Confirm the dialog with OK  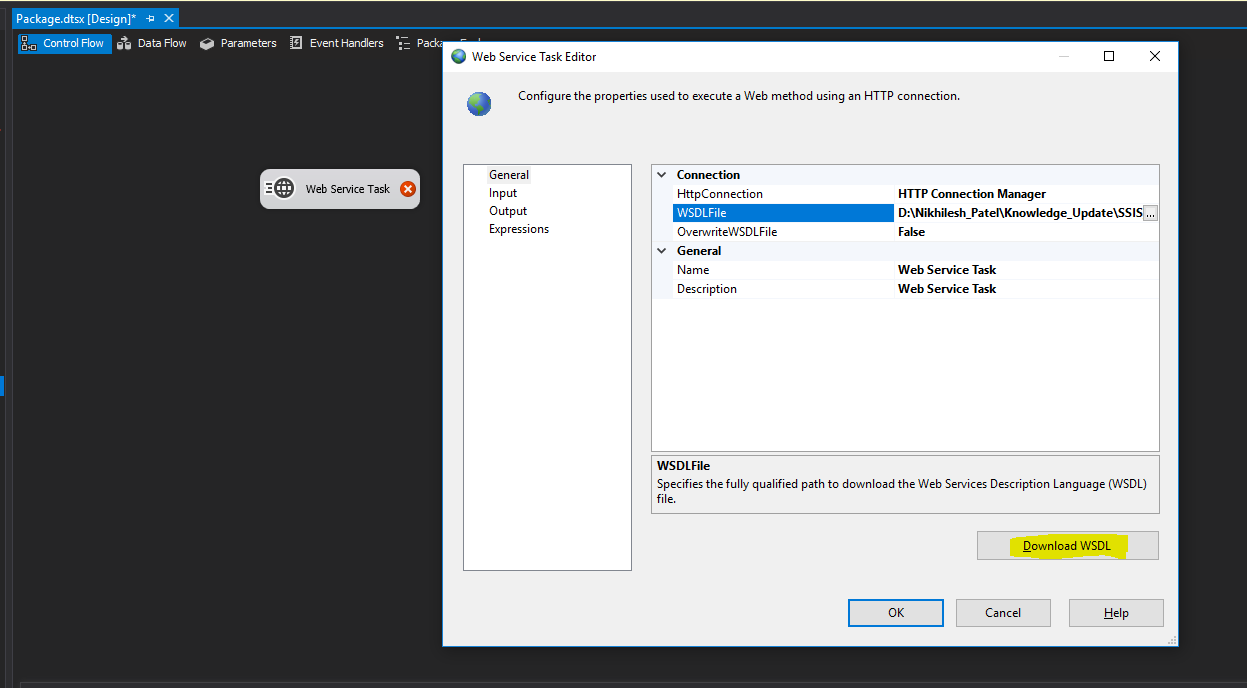[895, 613]
